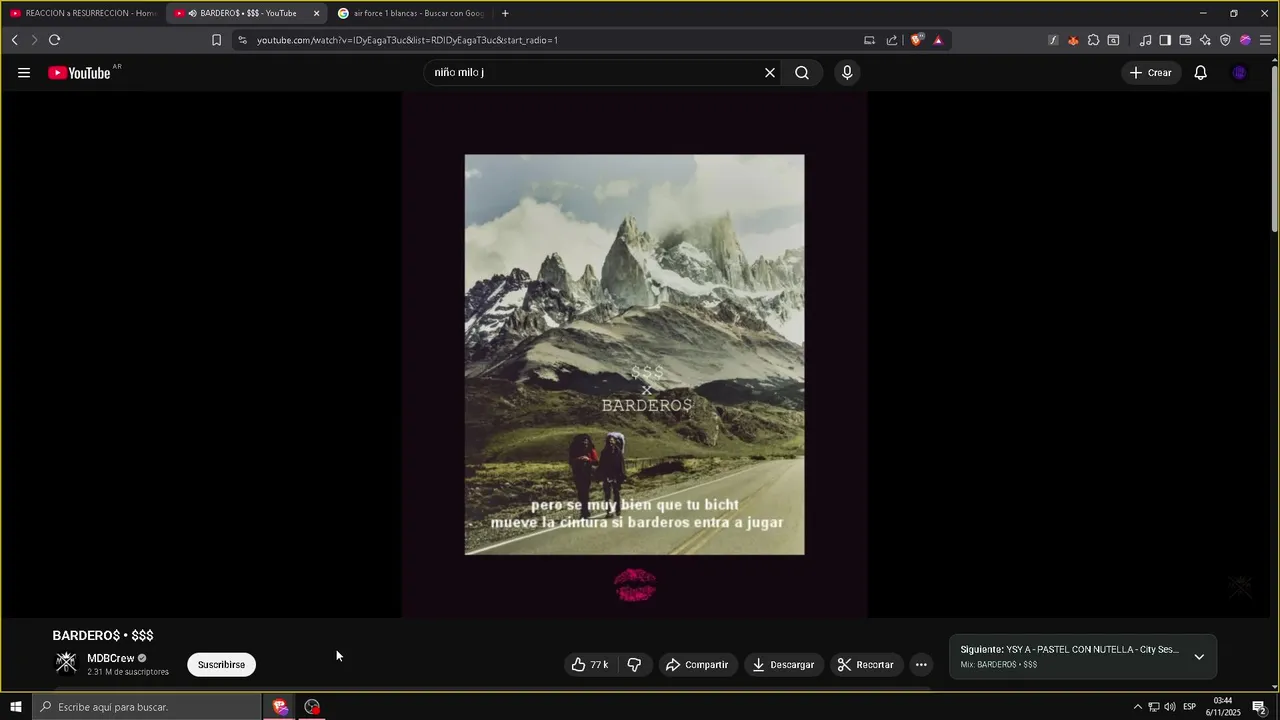This screenshot has width=1280, height=720.
Task: Open Brave Rewards triangle icon
Action: point(938,40)
